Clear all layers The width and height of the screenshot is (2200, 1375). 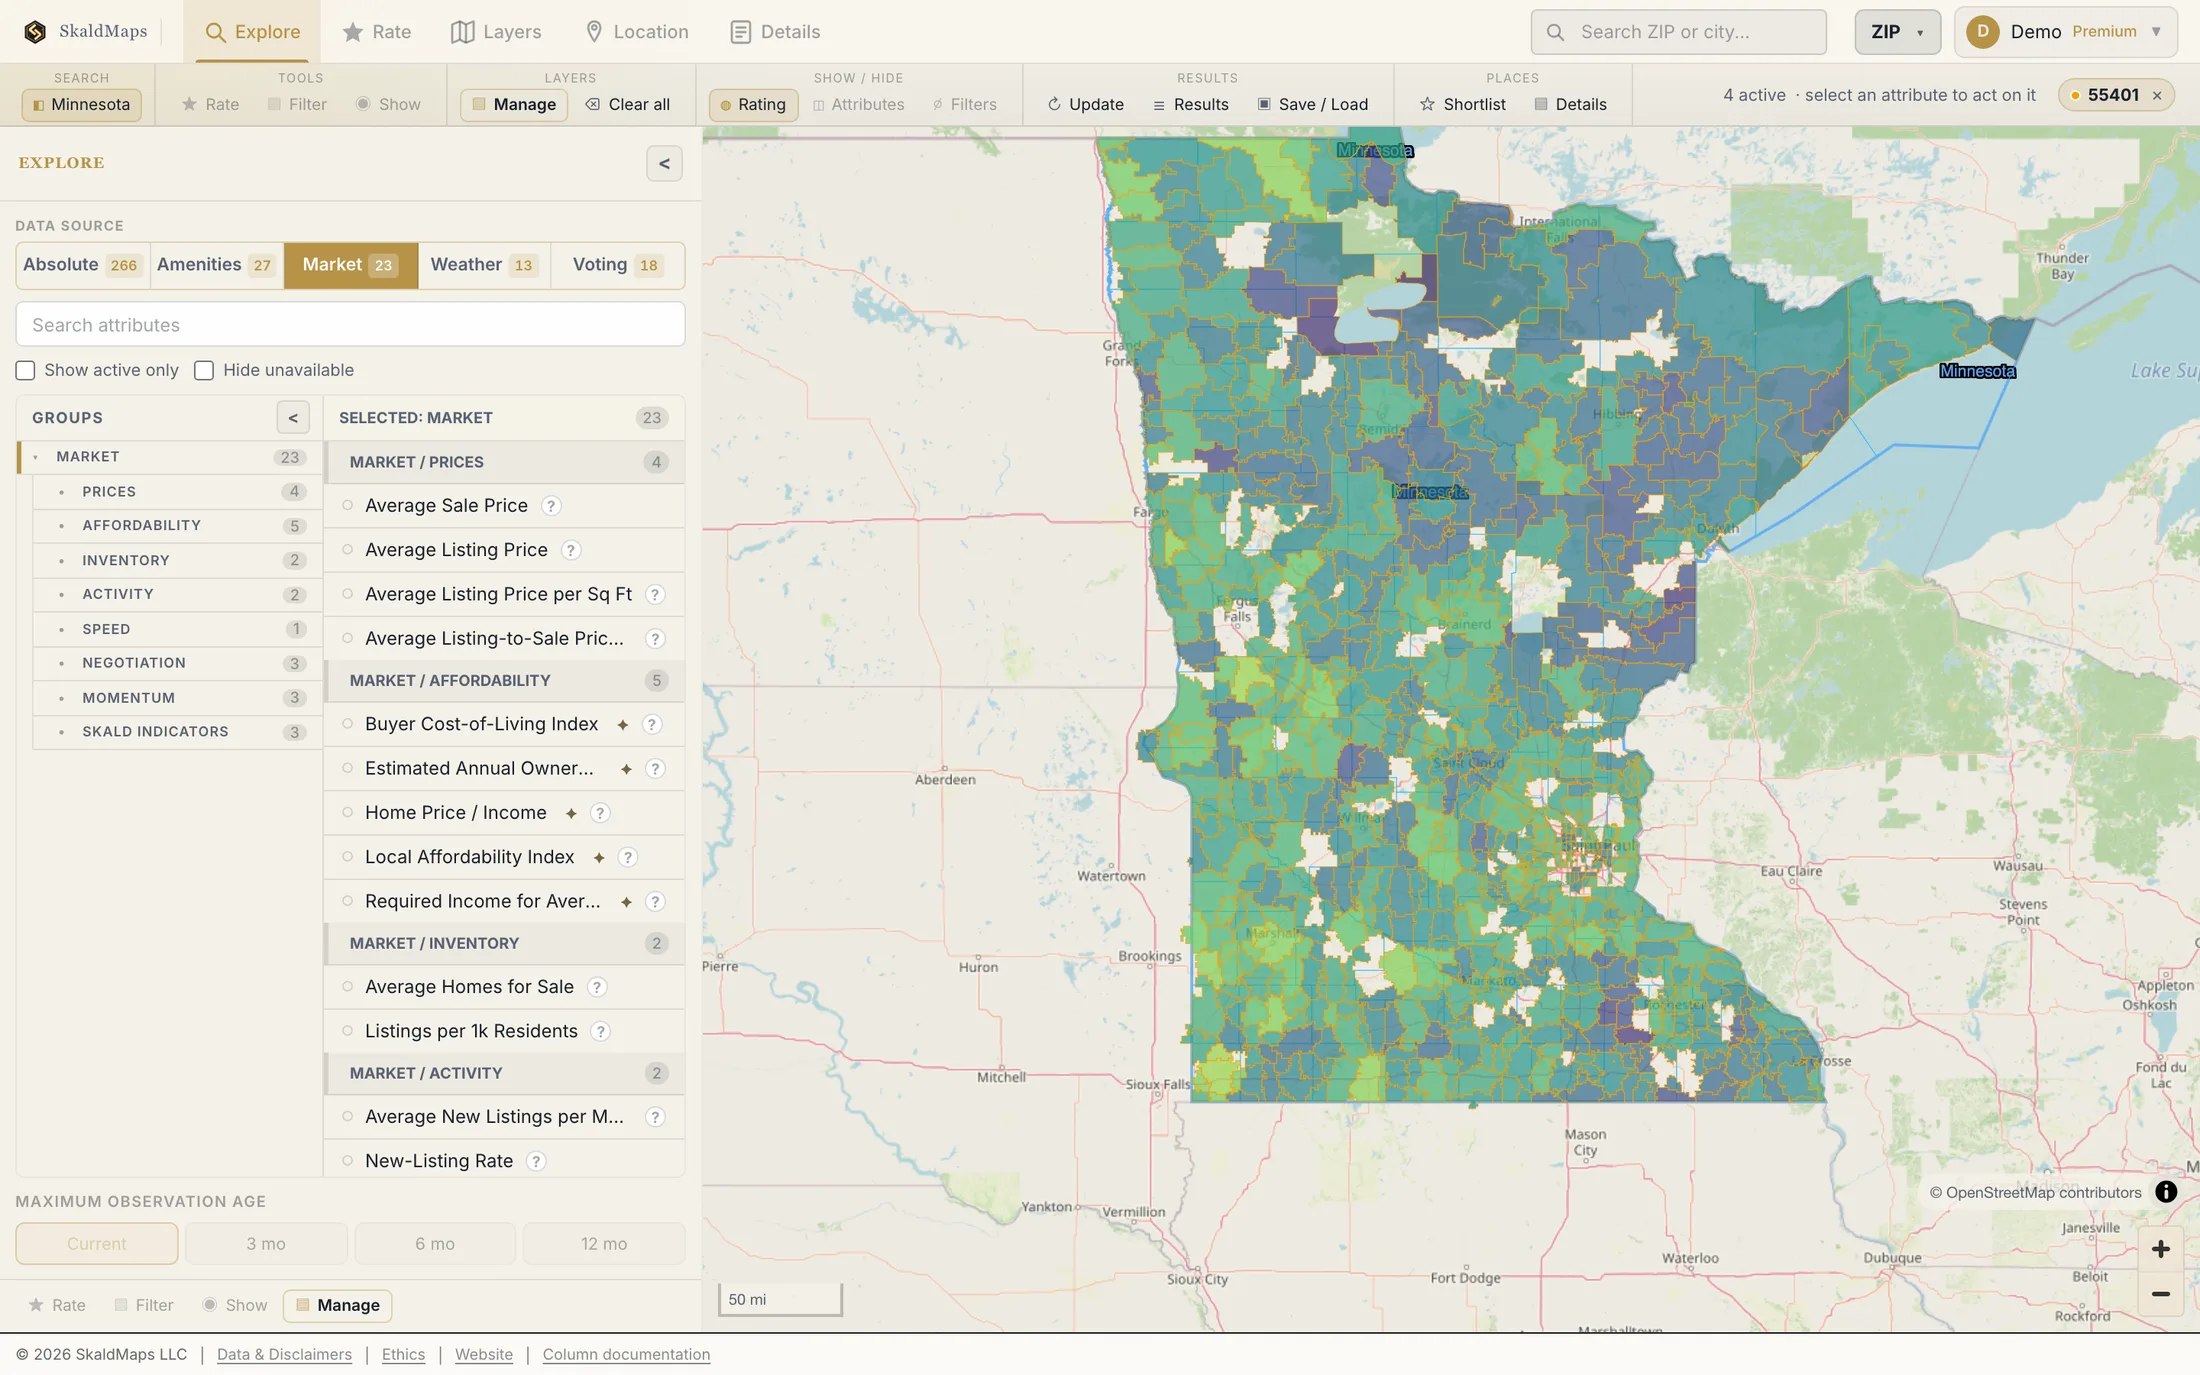pos(627,104)
